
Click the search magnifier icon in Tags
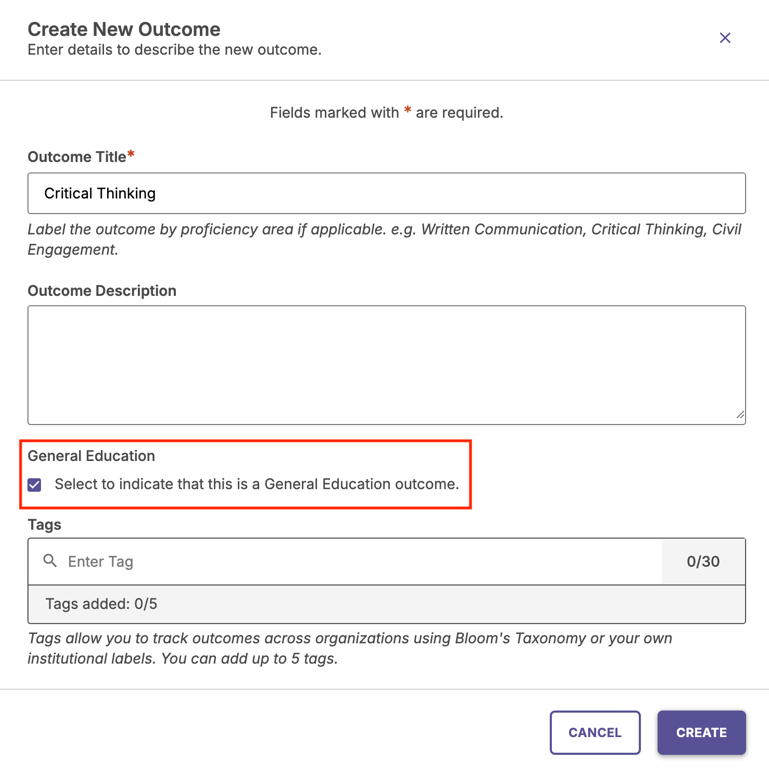[50, 561]
